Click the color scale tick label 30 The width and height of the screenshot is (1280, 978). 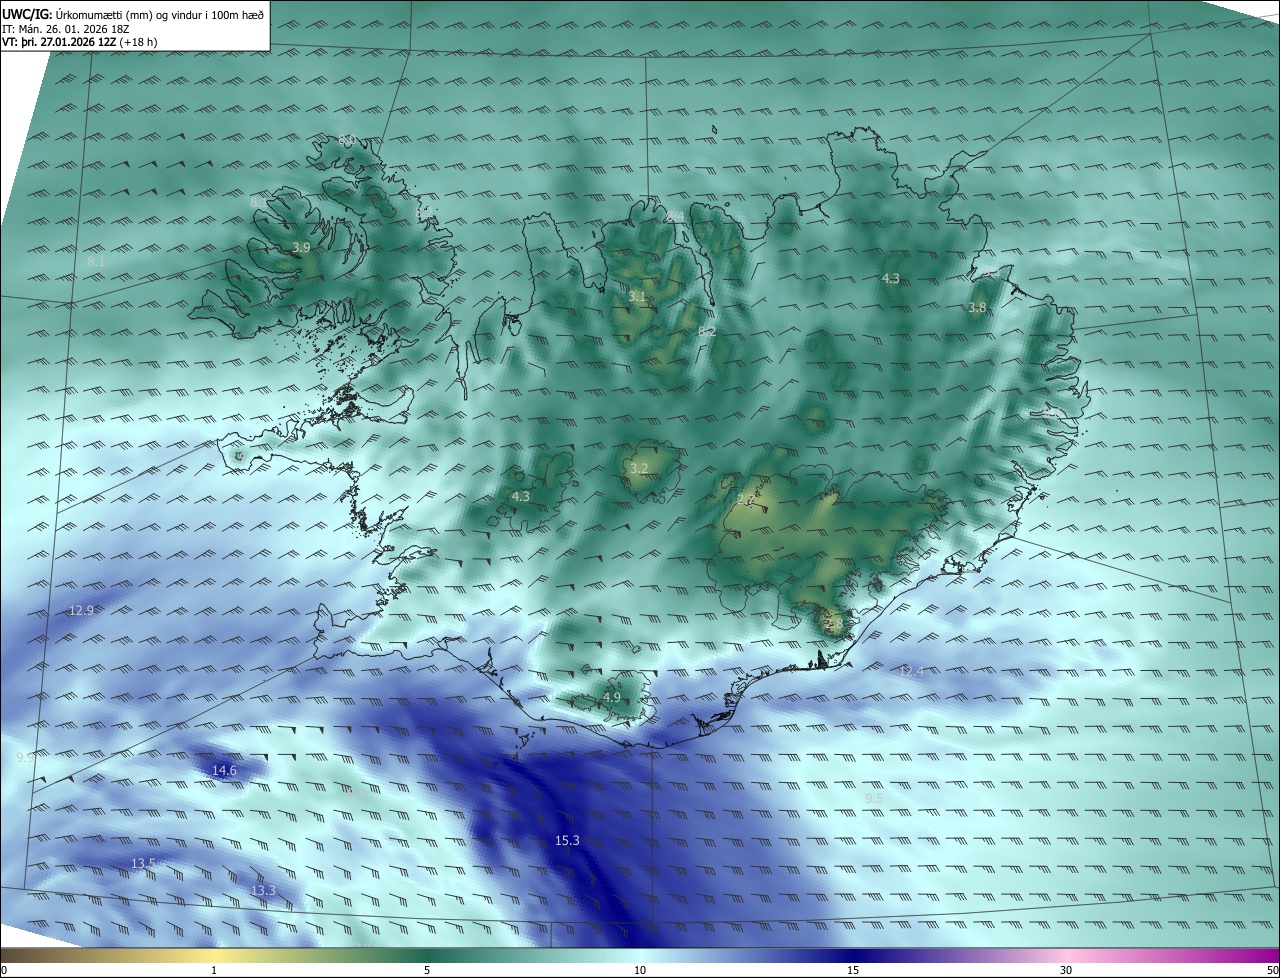(1066, 970)
